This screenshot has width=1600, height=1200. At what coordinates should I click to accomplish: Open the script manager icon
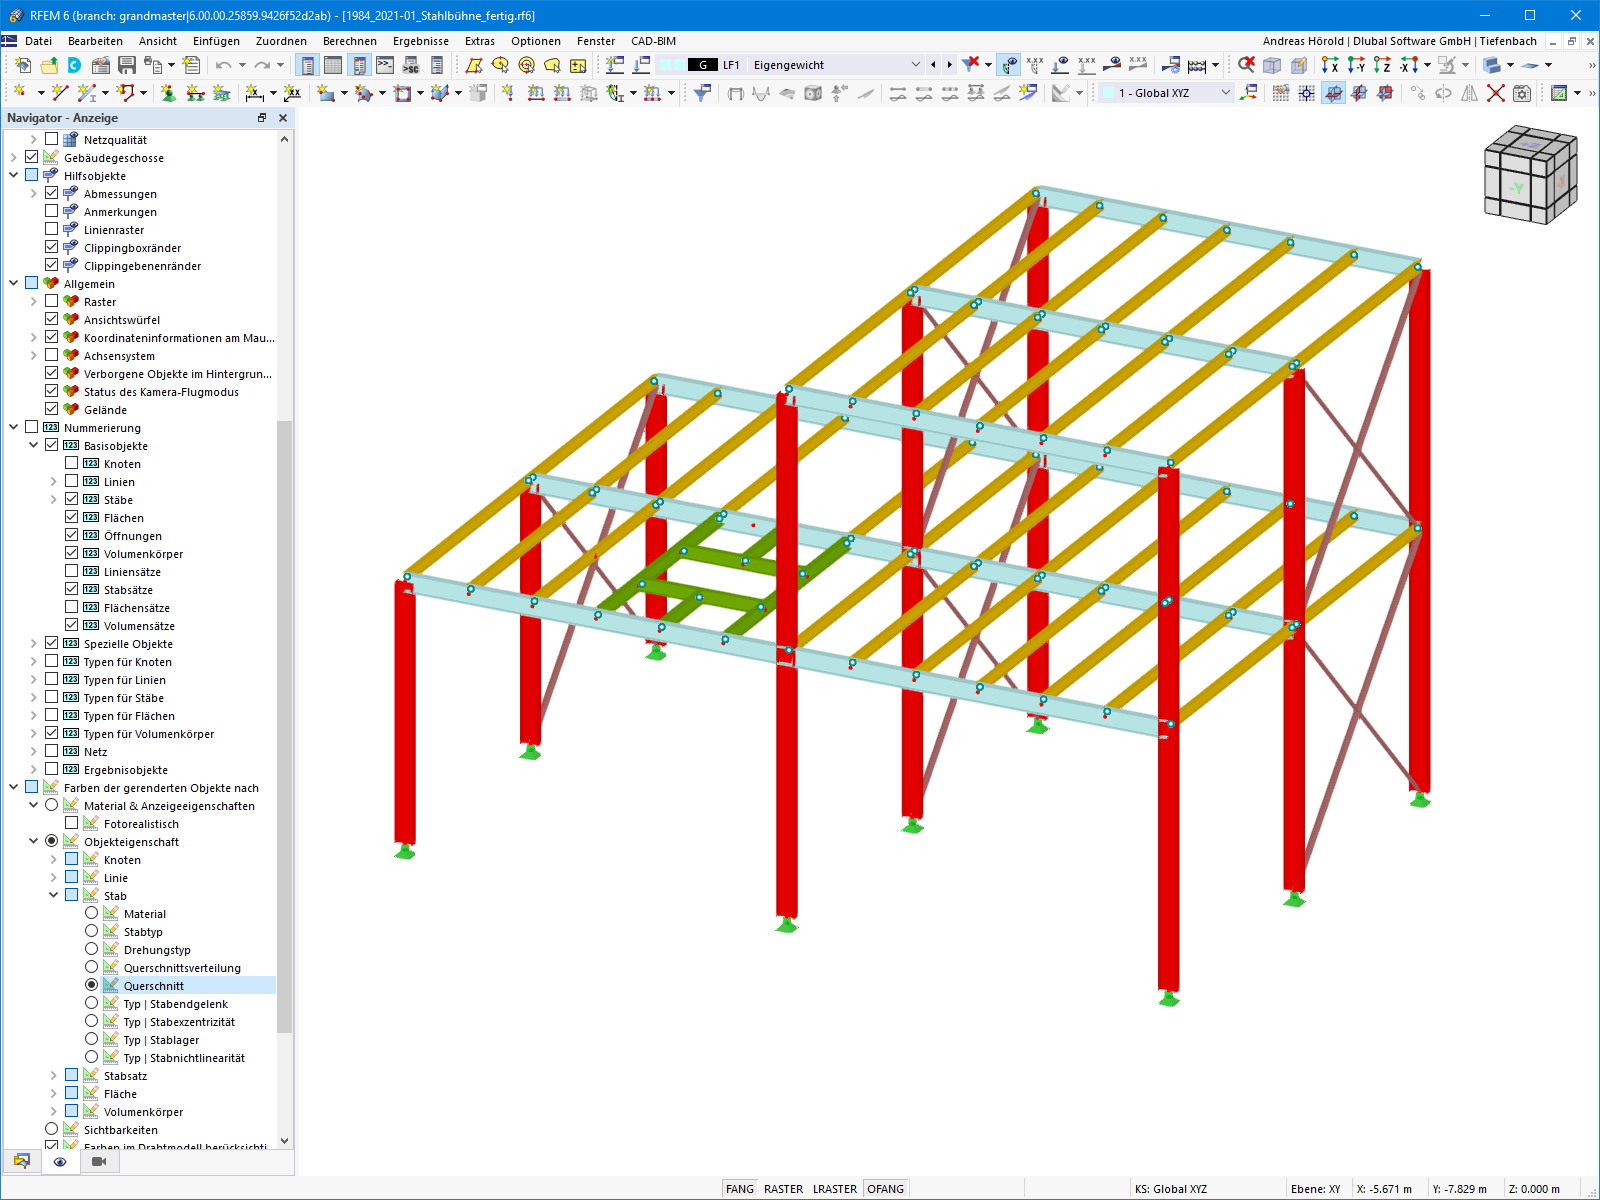click(411, 65)
